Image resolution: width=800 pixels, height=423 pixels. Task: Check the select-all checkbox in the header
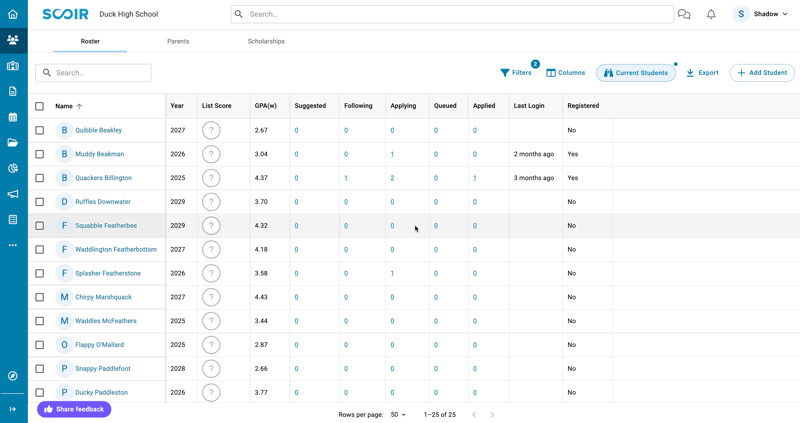(40, 106)
